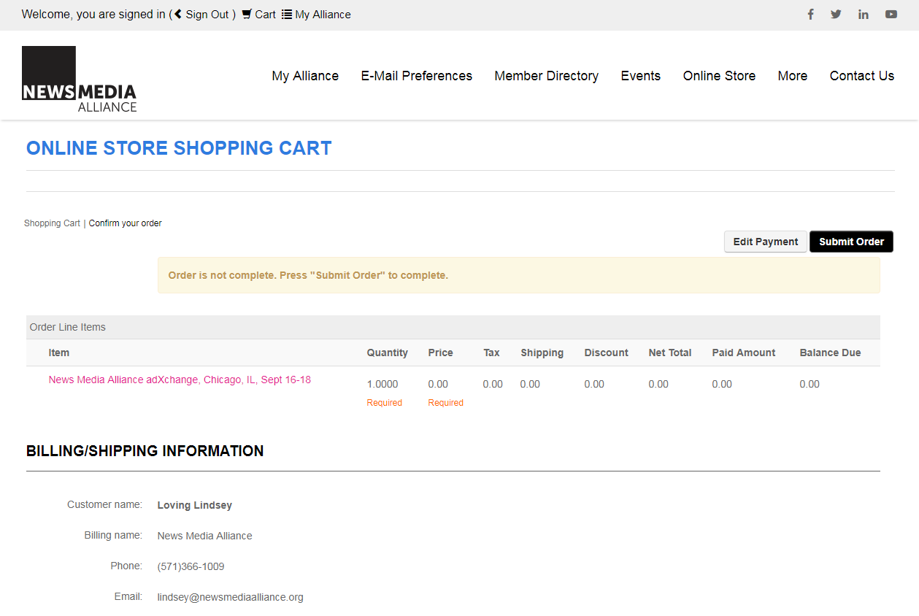Viewport: 919px width, 616px height.
Task: Open the Facebook social icon
Action: point(811,15)
